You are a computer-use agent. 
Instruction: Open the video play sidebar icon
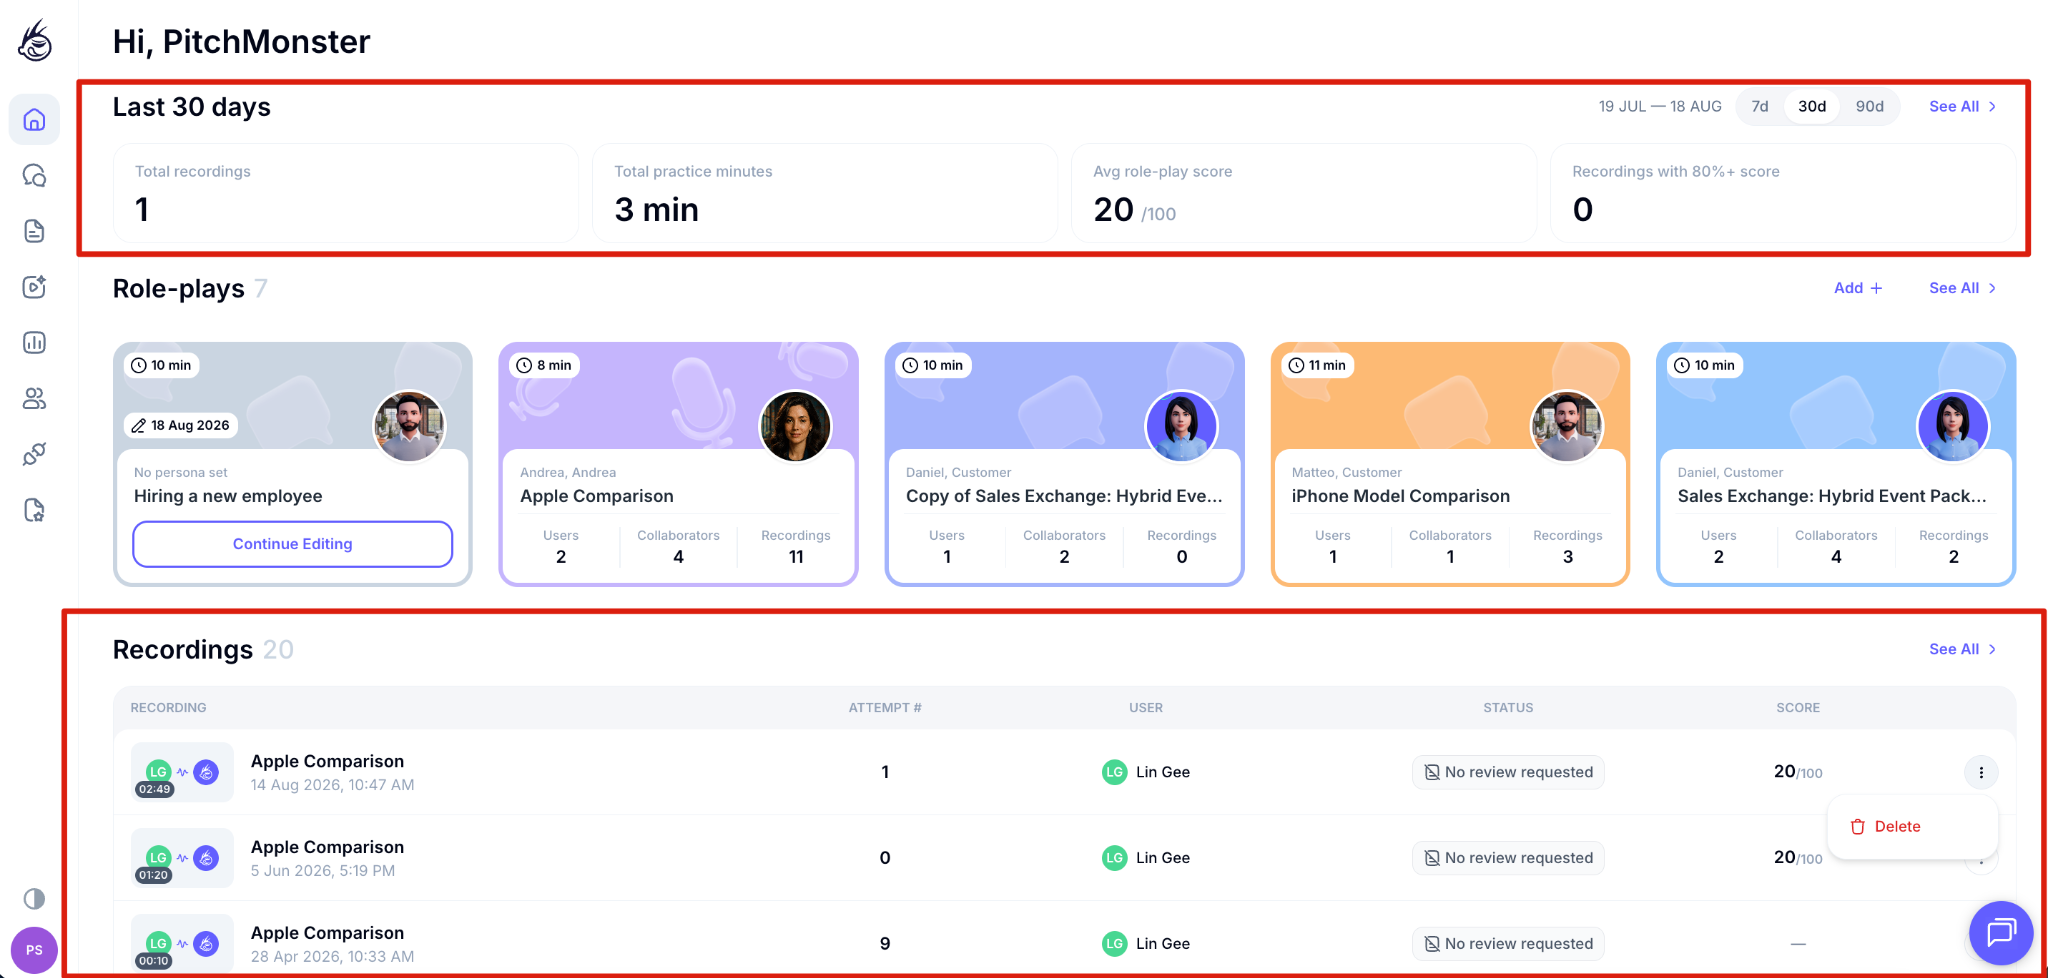[x=34, y=287]
